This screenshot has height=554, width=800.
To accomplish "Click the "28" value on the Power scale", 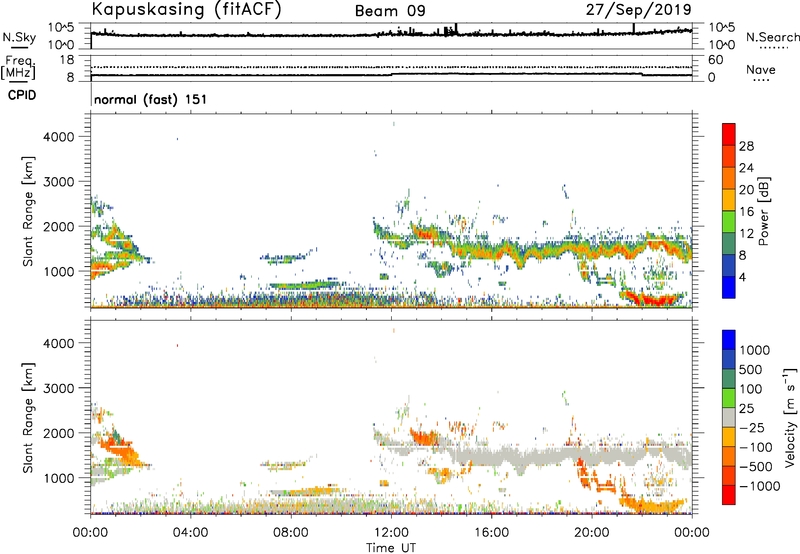I will click(746, 146).
